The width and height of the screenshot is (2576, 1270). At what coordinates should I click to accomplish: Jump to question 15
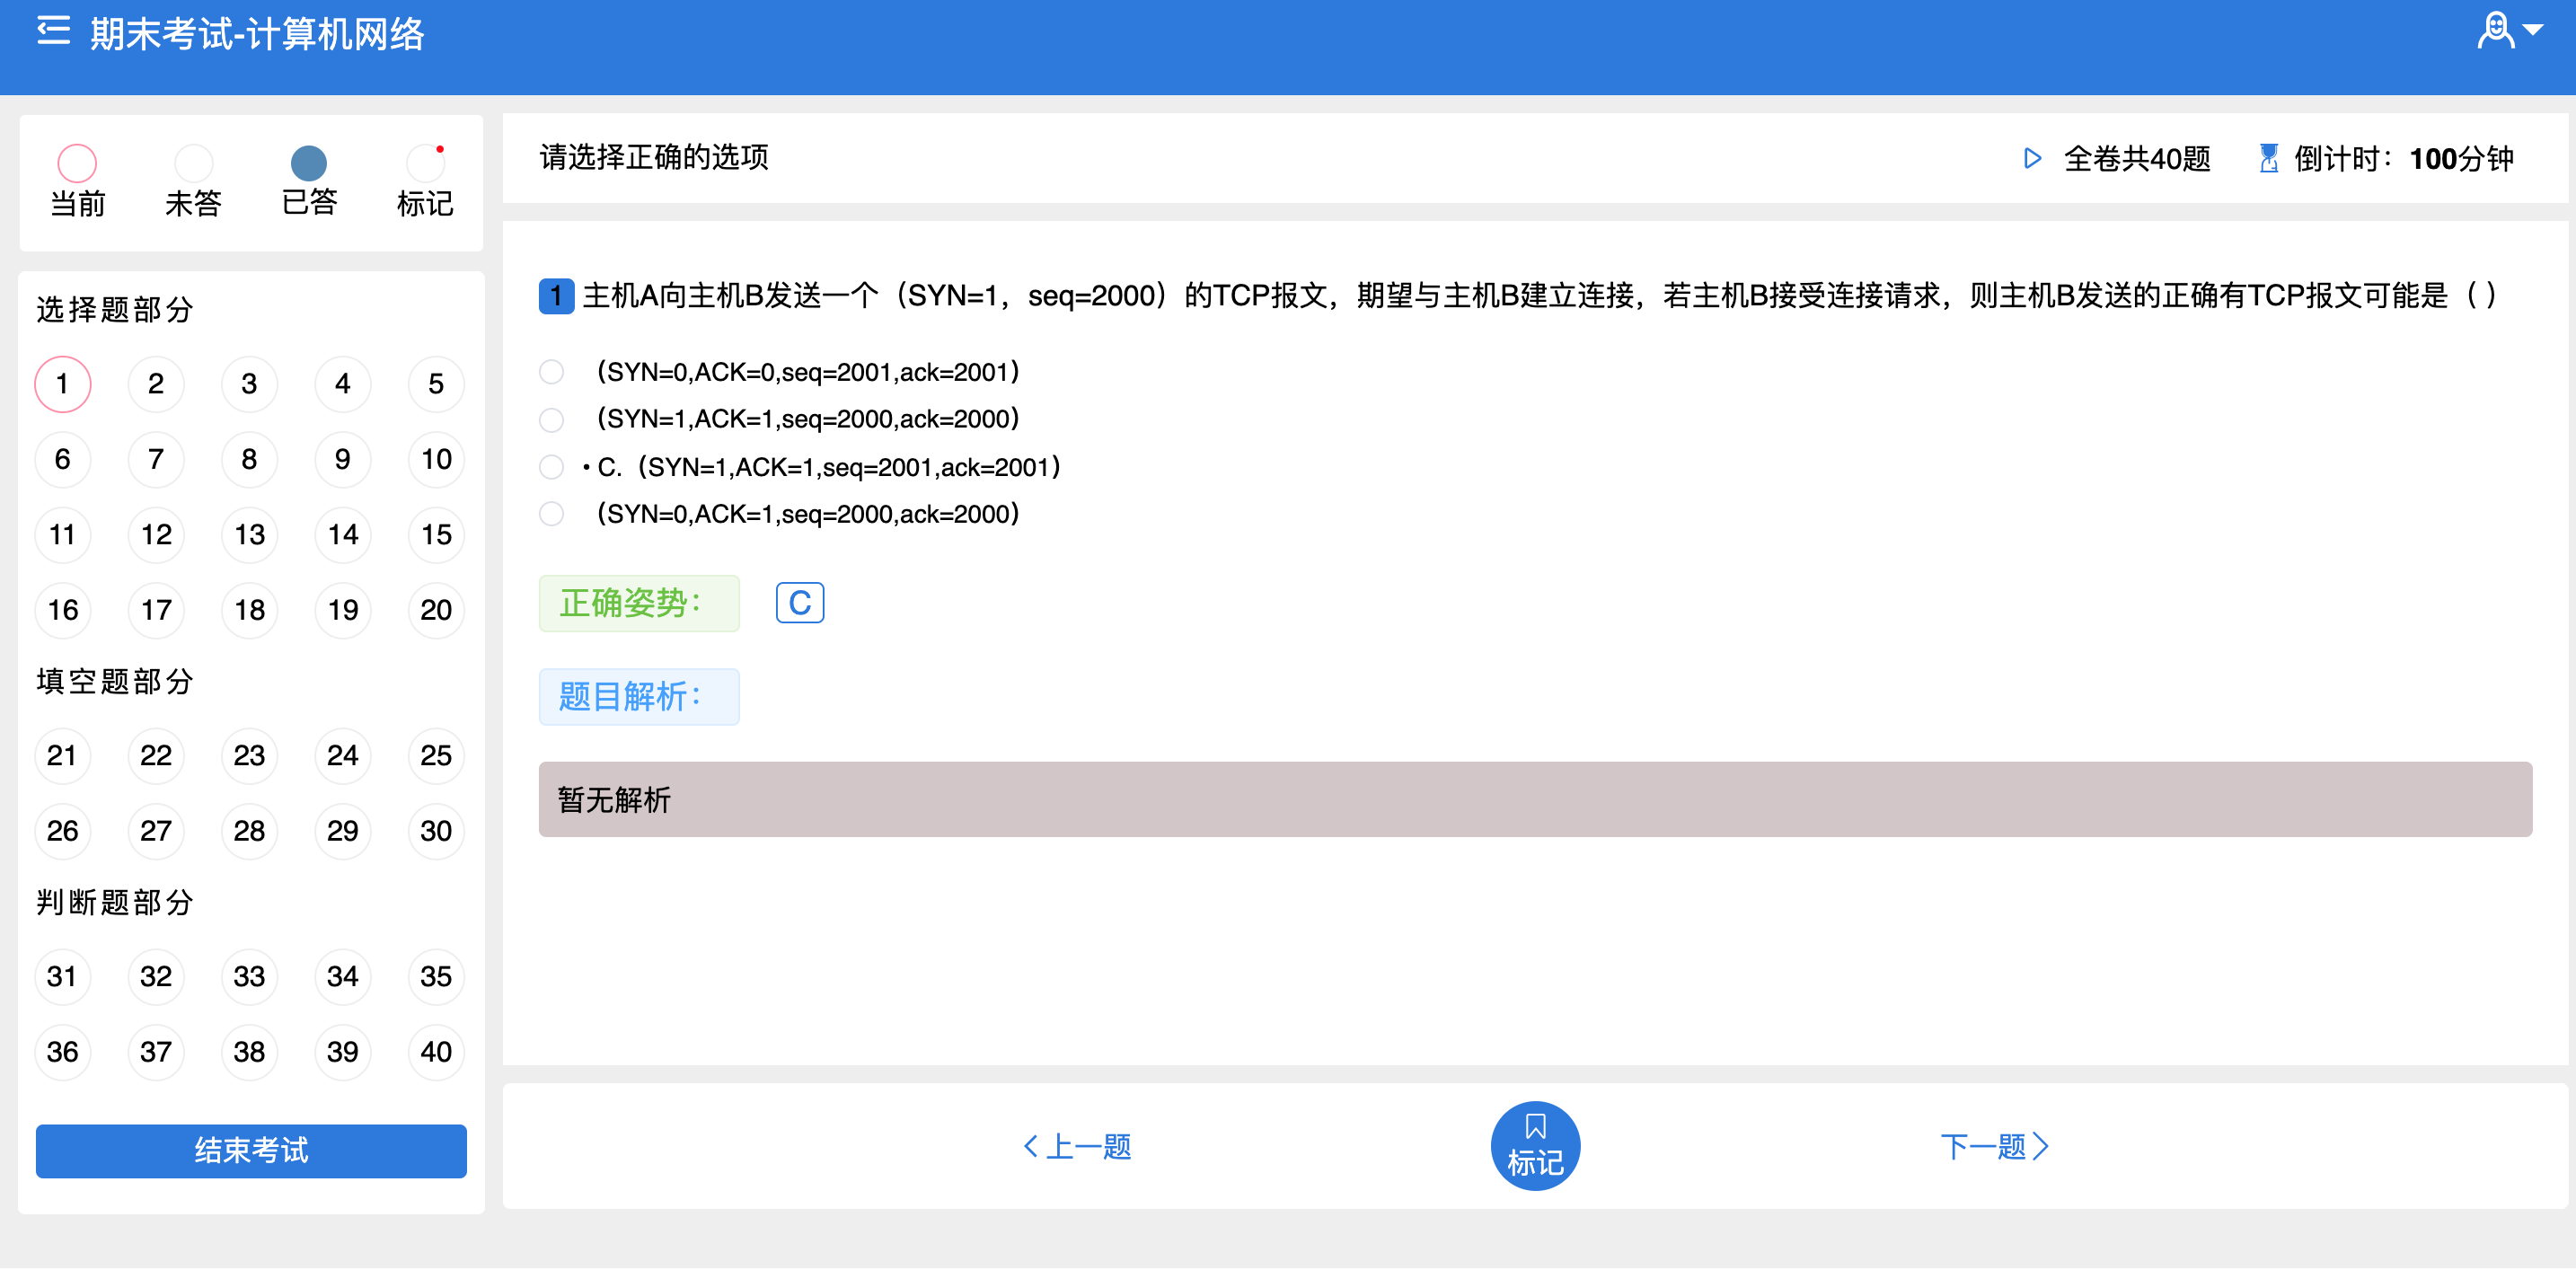pos(436,535)
